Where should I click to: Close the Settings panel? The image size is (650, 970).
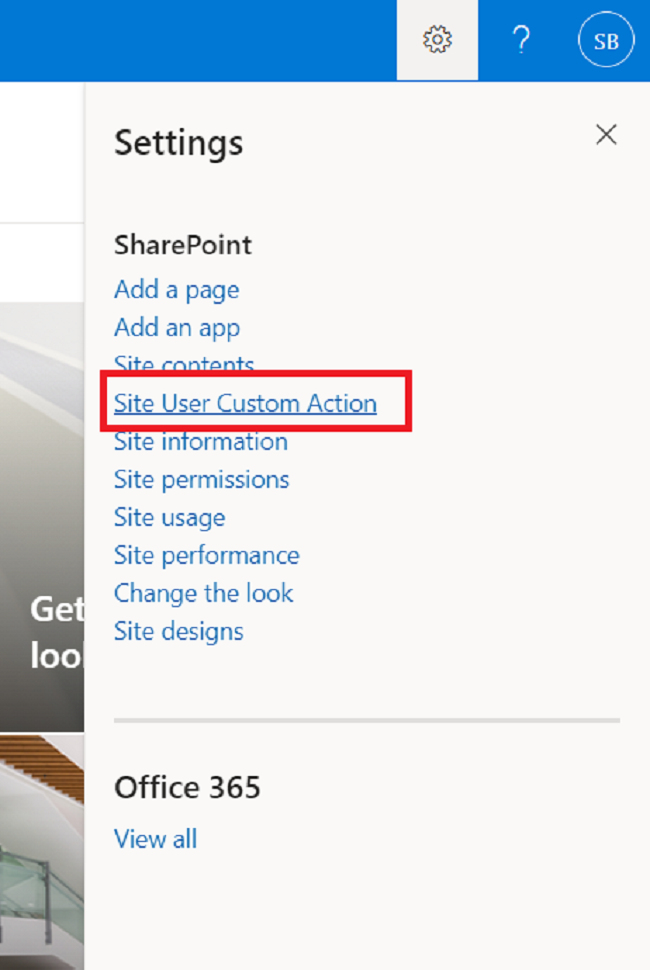(606, 134)
